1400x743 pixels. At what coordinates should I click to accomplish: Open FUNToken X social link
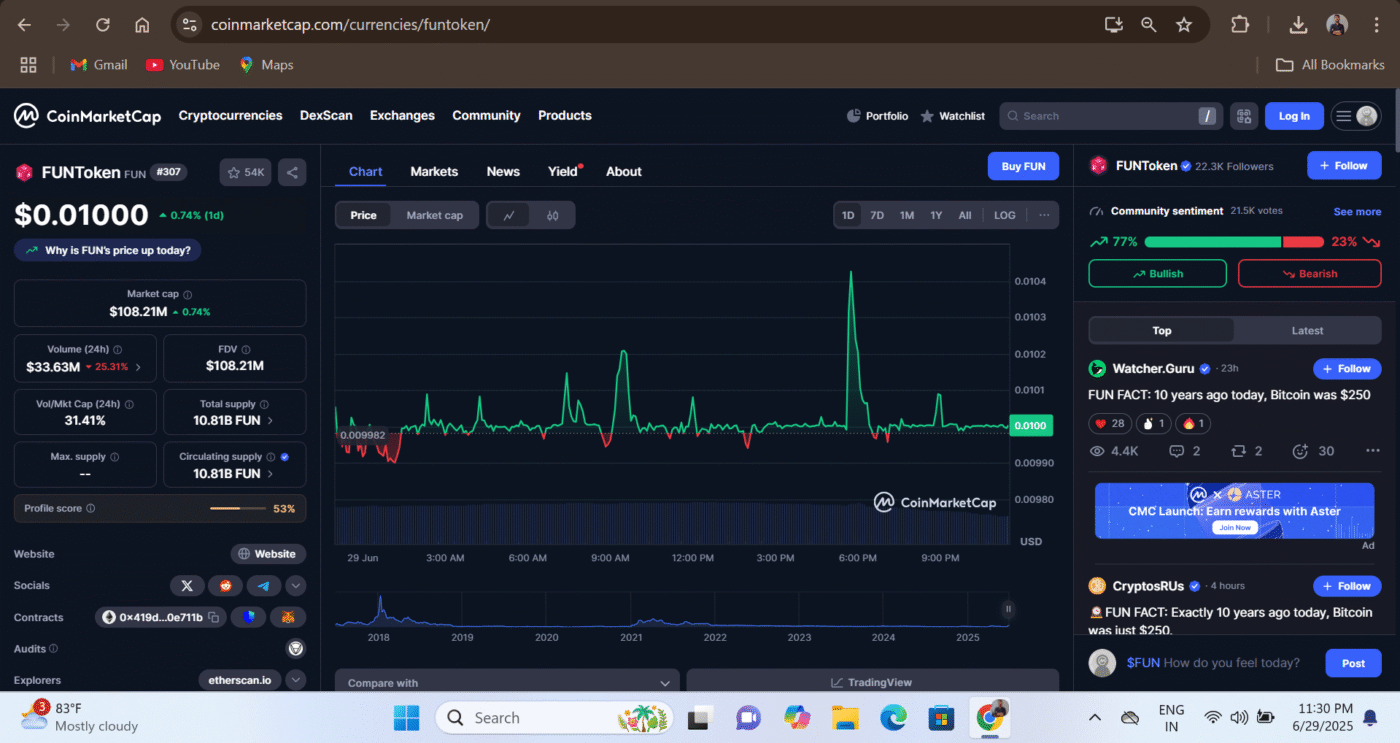coord(187,586)
